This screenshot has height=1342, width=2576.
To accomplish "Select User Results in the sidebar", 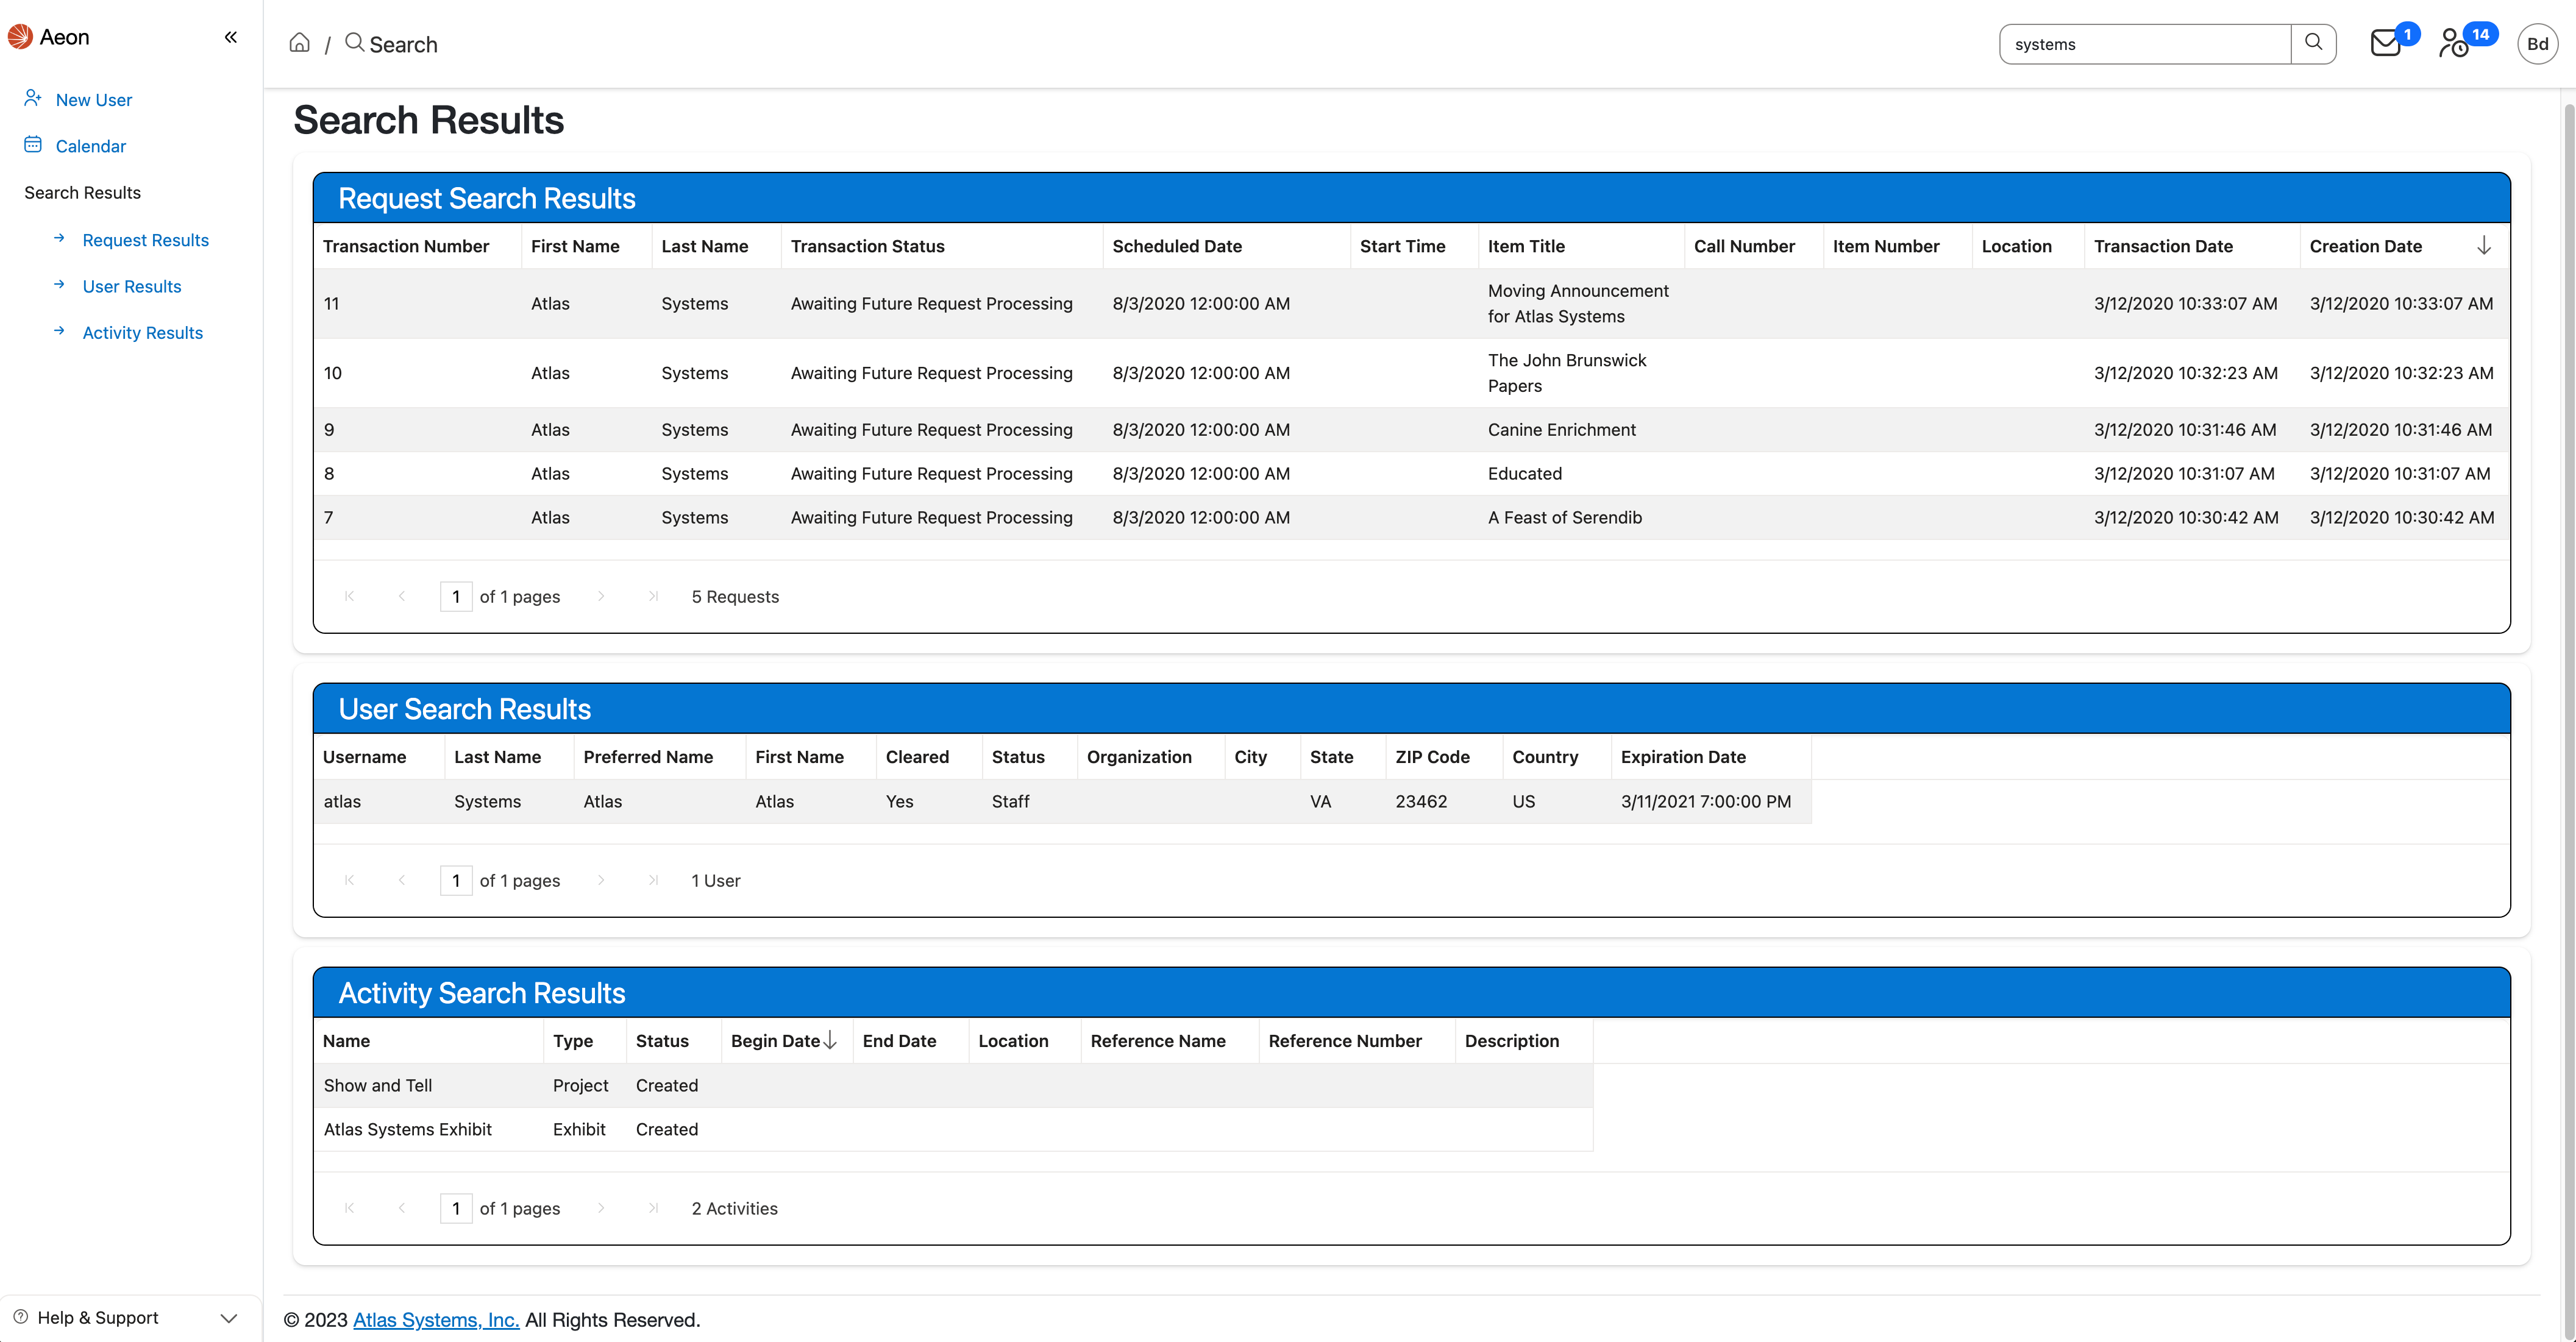I will [131, 286].
